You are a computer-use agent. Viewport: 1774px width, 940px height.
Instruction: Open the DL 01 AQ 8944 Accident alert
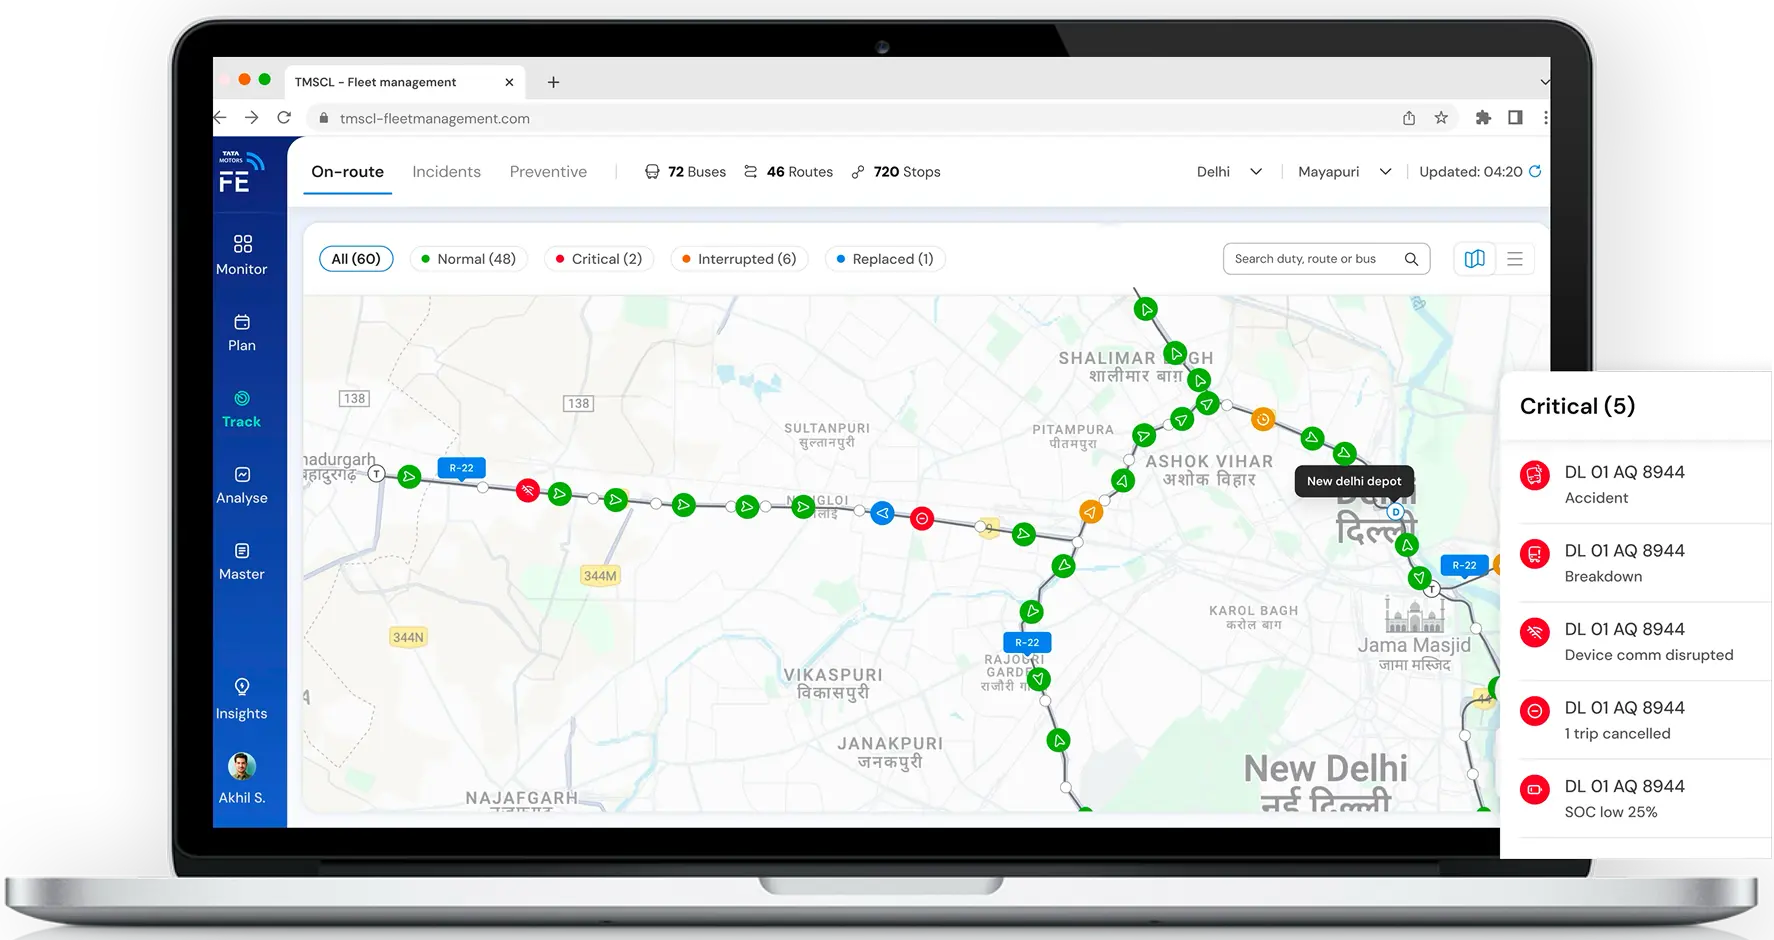tap(1640, 483)
